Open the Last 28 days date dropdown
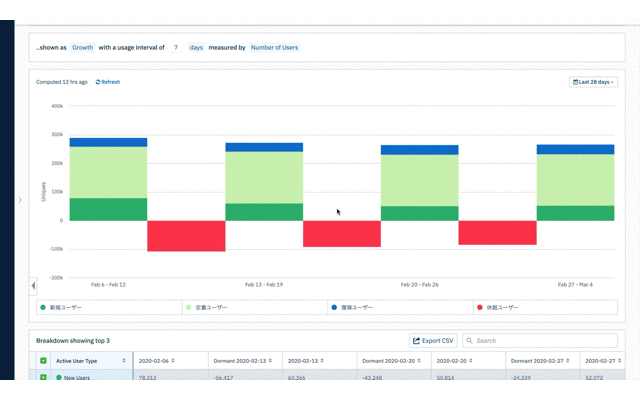The height and width of the screenshot is (400, 640). [x=594, y=82]
